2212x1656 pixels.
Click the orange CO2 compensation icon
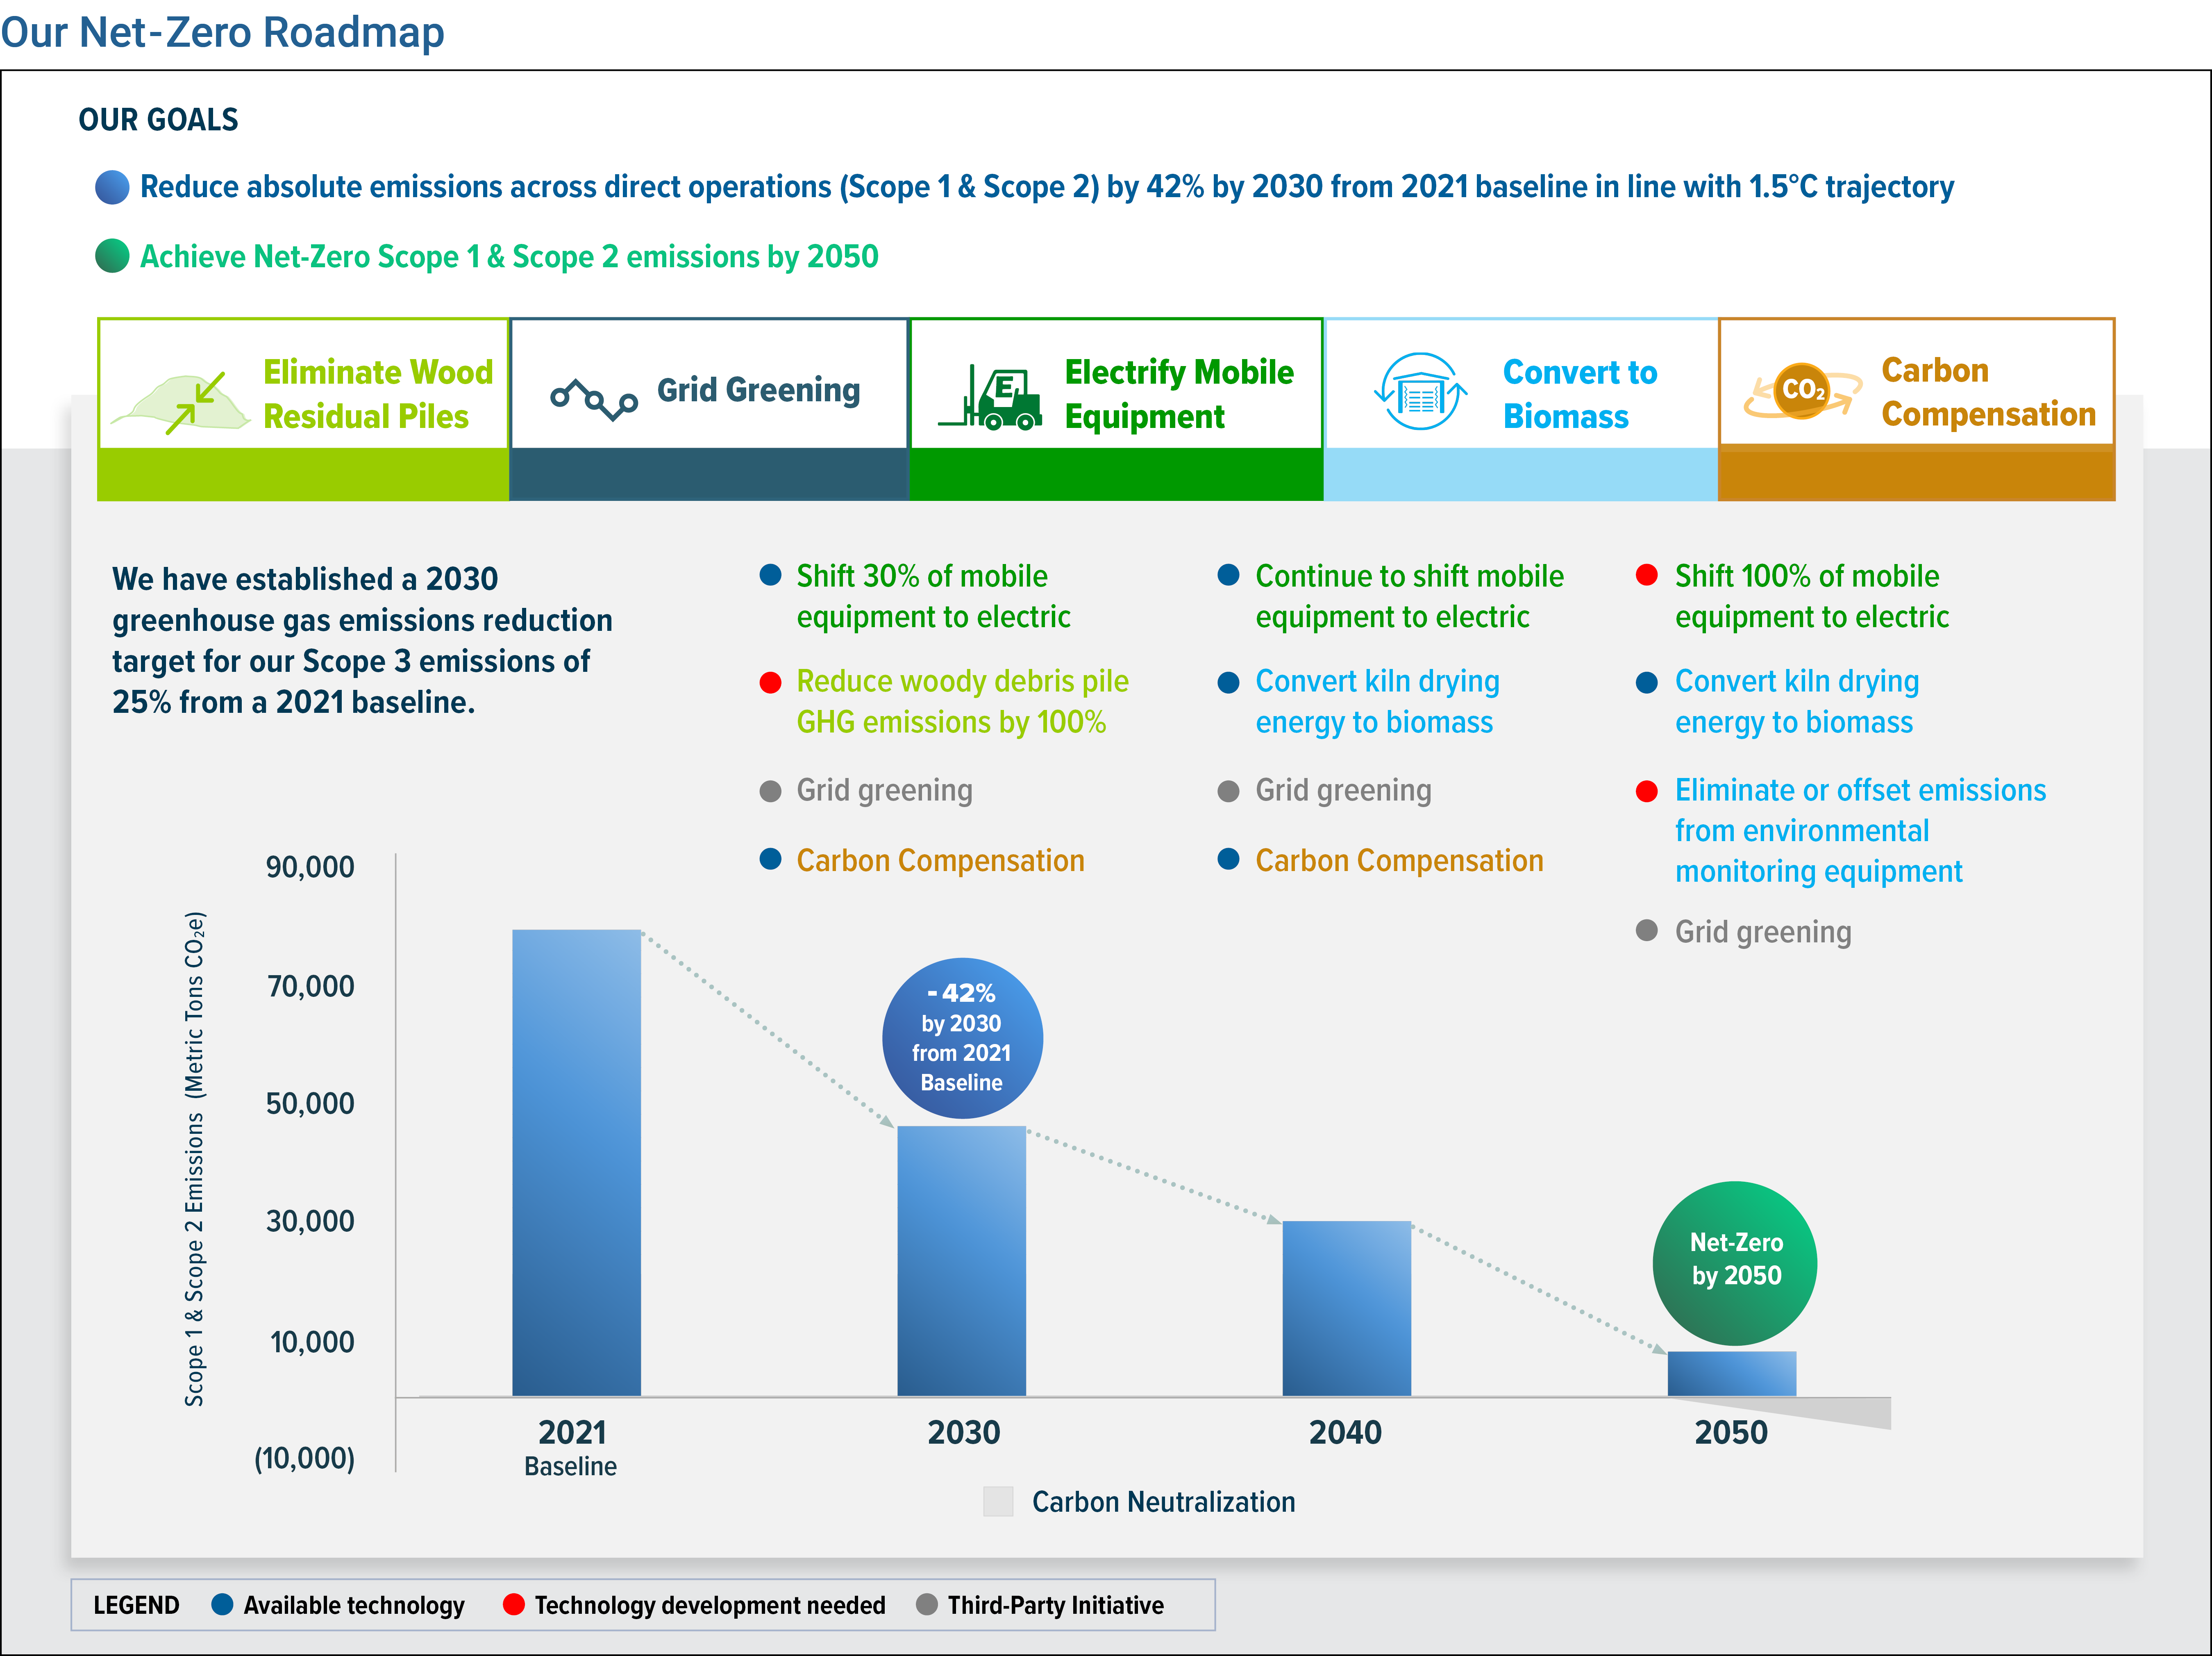[1803, 391]
